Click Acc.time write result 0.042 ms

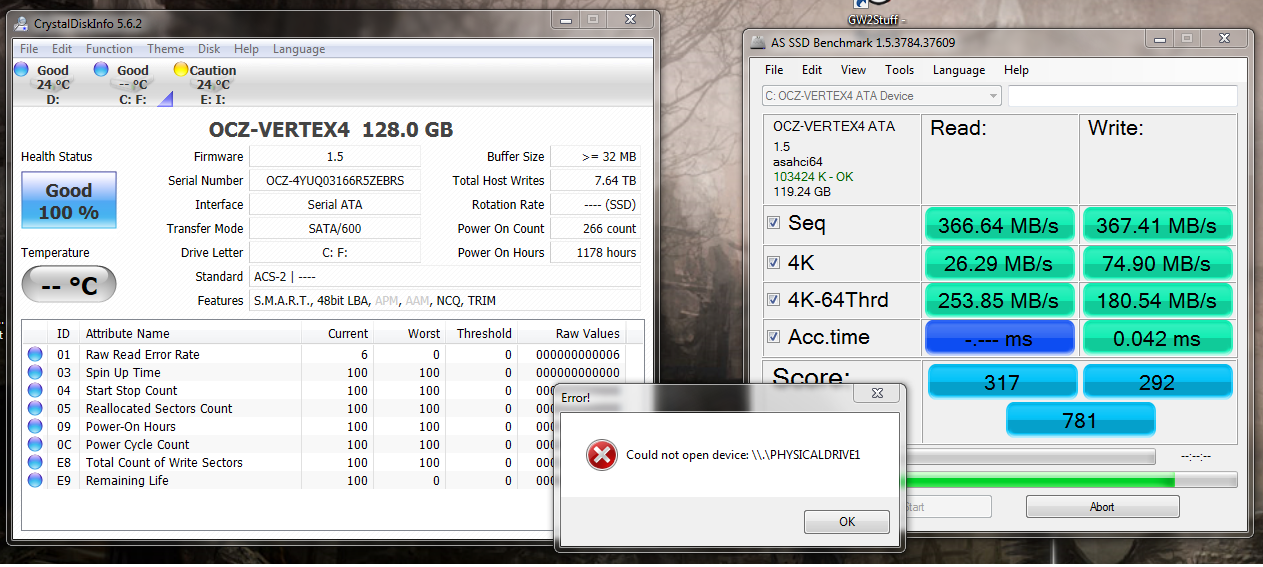1158,338
